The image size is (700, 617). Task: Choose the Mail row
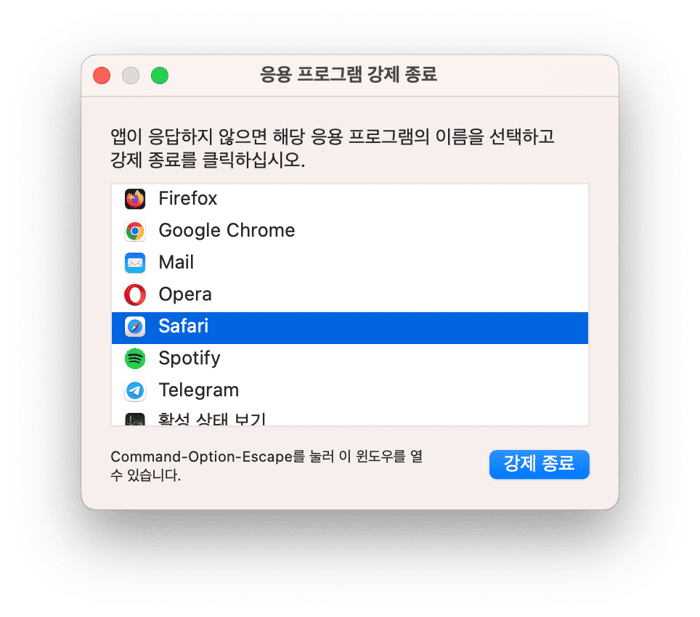click(x=350, y=263)
